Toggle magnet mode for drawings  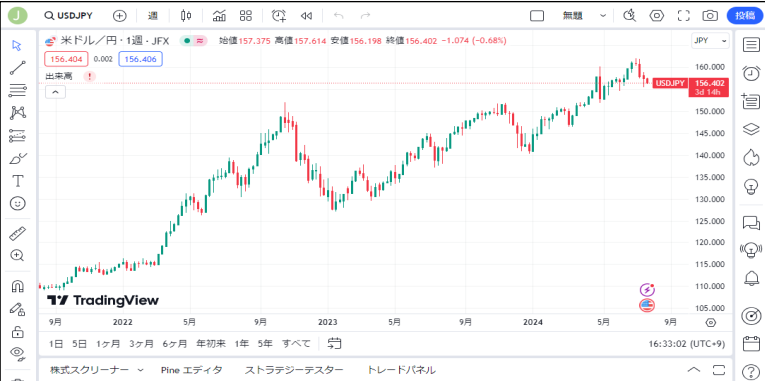[18, 286]
